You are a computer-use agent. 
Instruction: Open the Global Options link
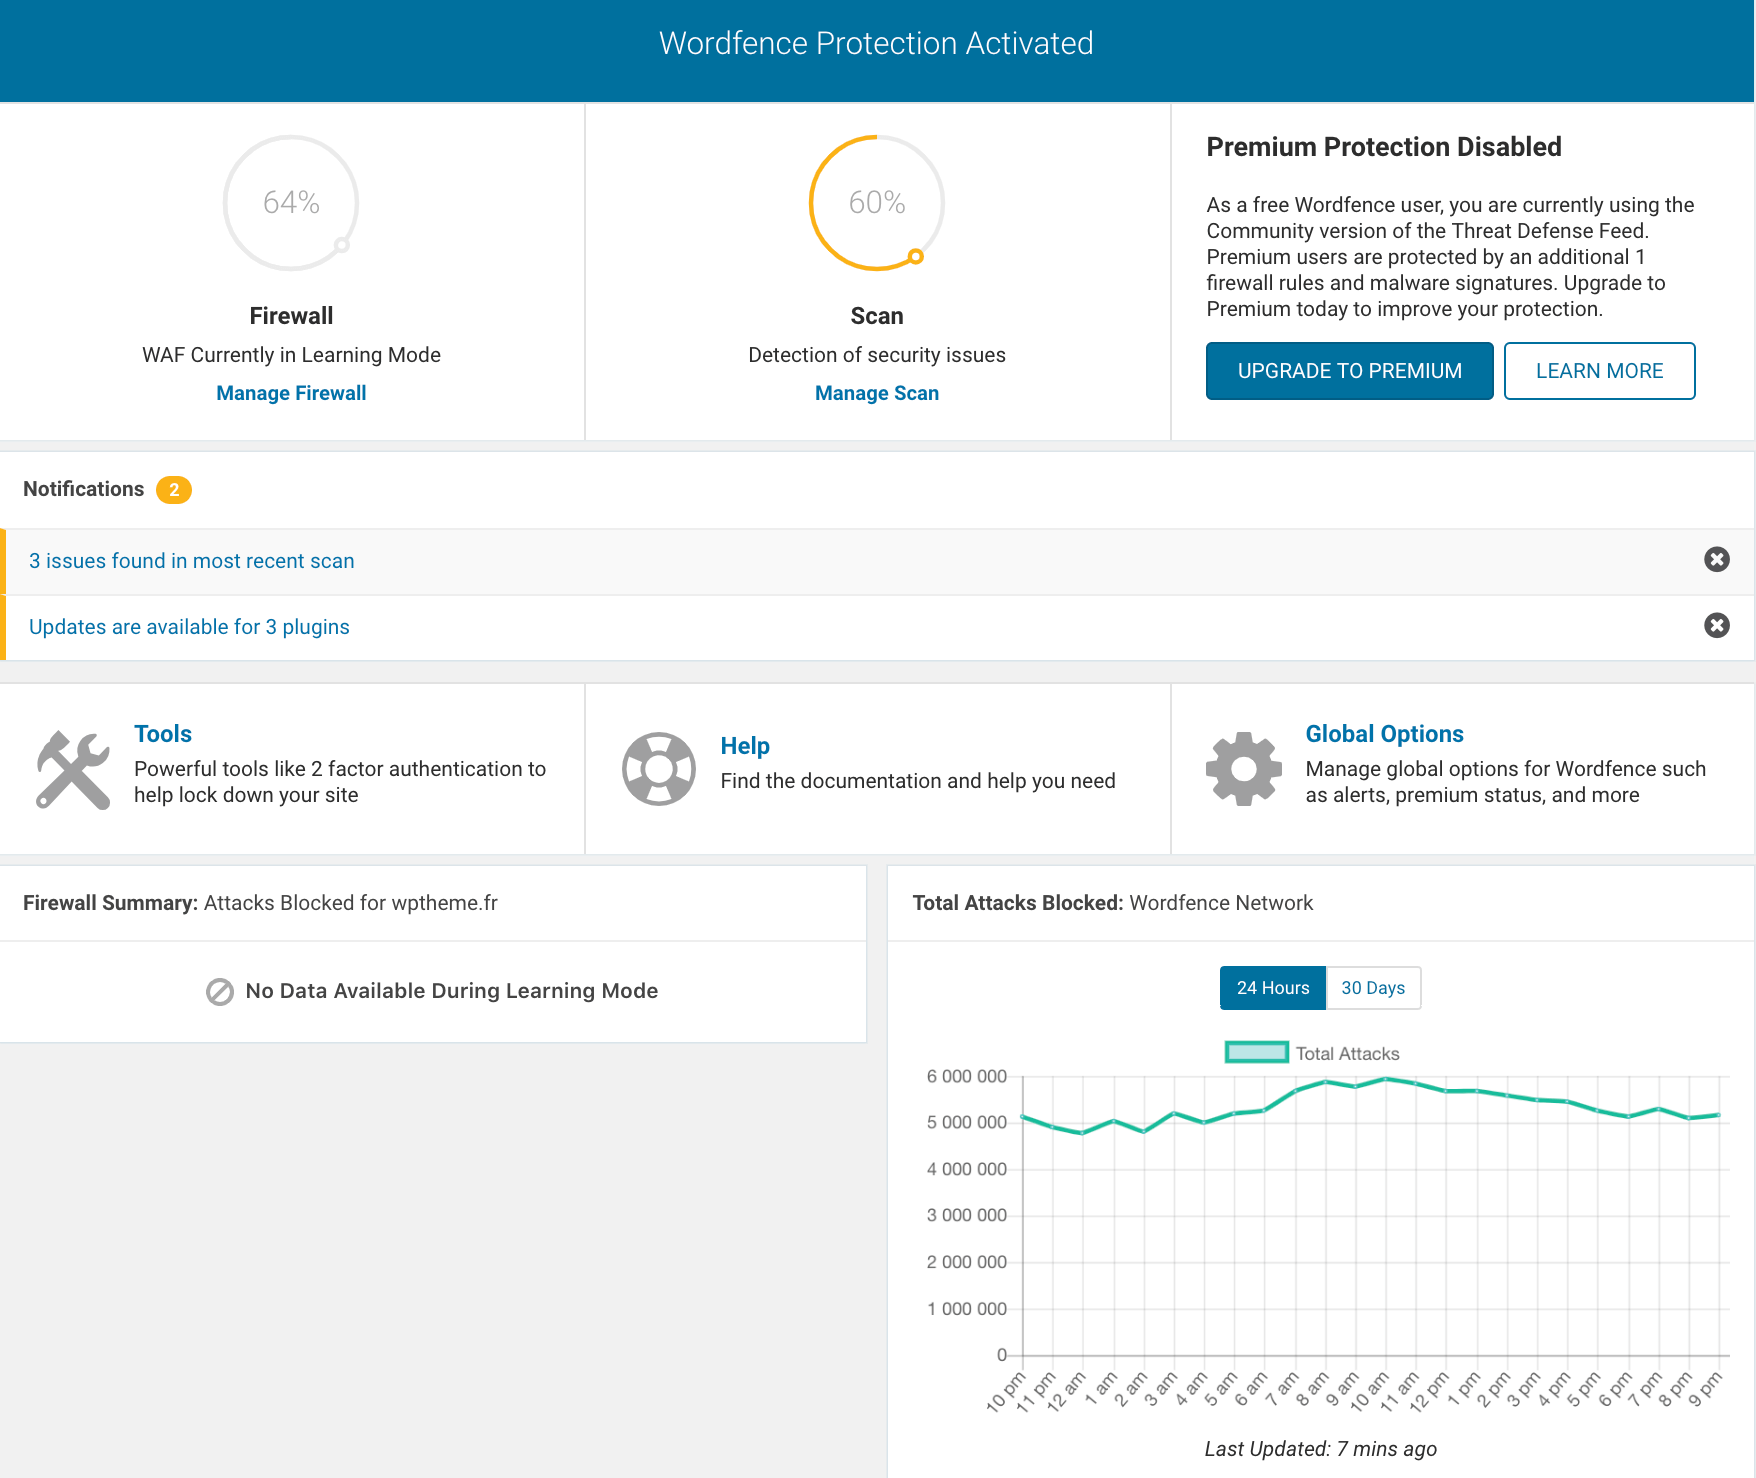[x=1384, y=734]
